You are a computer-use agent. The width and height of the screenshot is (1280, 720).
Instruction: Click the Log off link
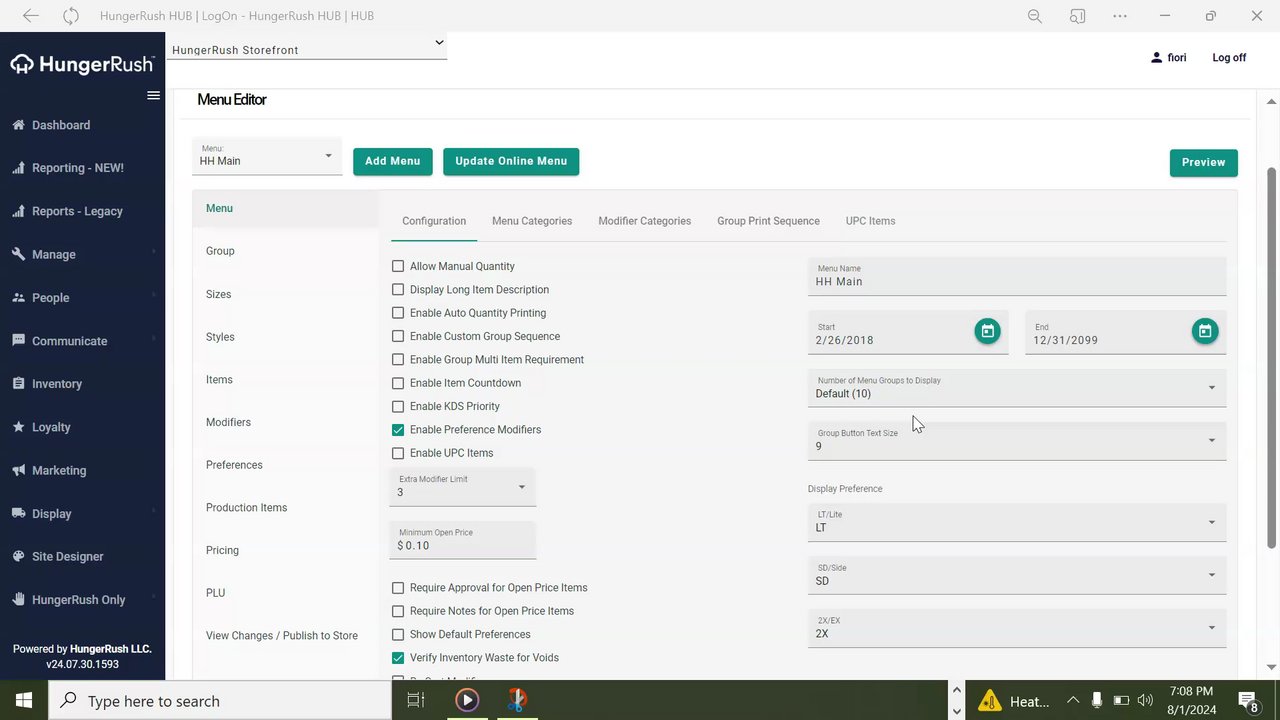1229,58
